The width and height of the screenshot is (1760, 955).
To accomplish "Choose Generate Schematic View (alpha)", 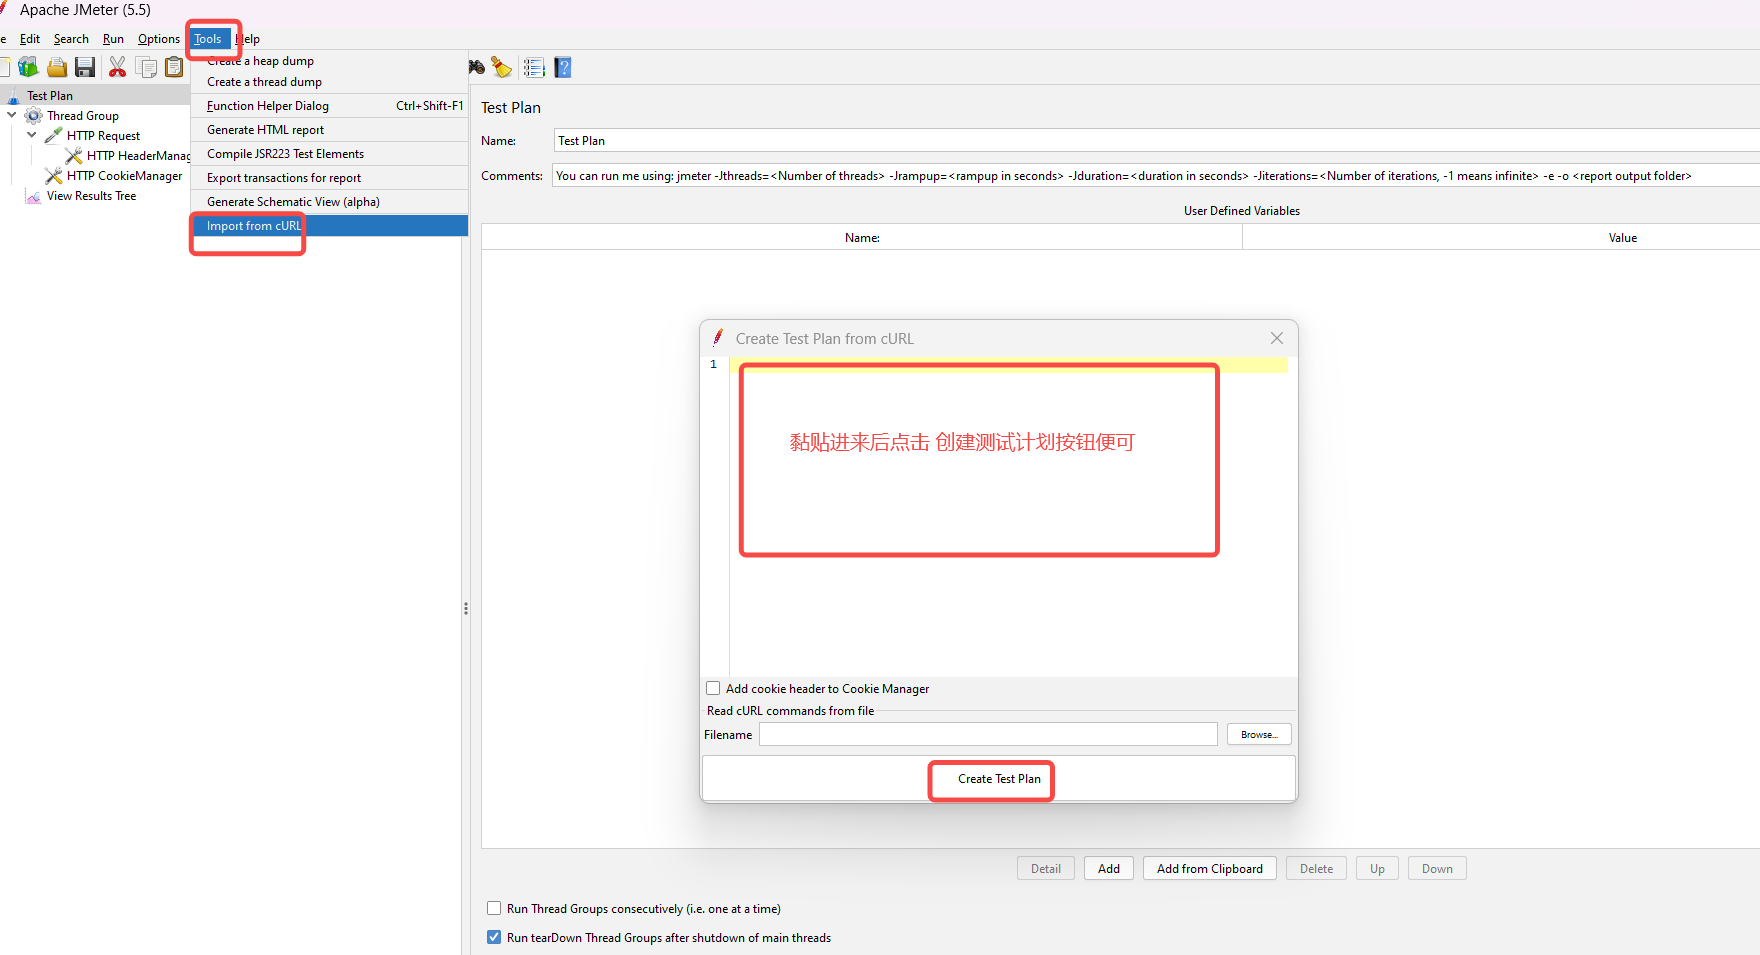I will point(329,202).
